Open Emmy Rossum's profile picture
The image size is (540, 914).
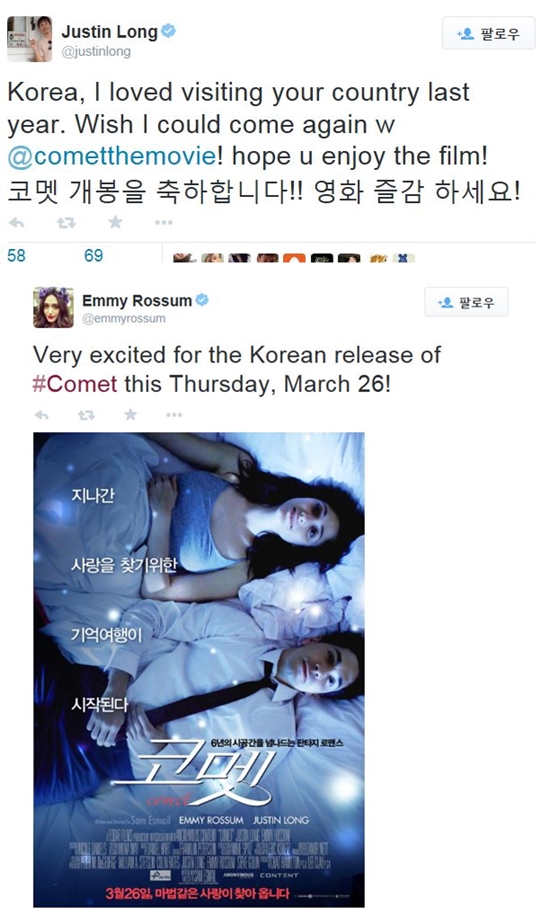[x=53, y=307]
